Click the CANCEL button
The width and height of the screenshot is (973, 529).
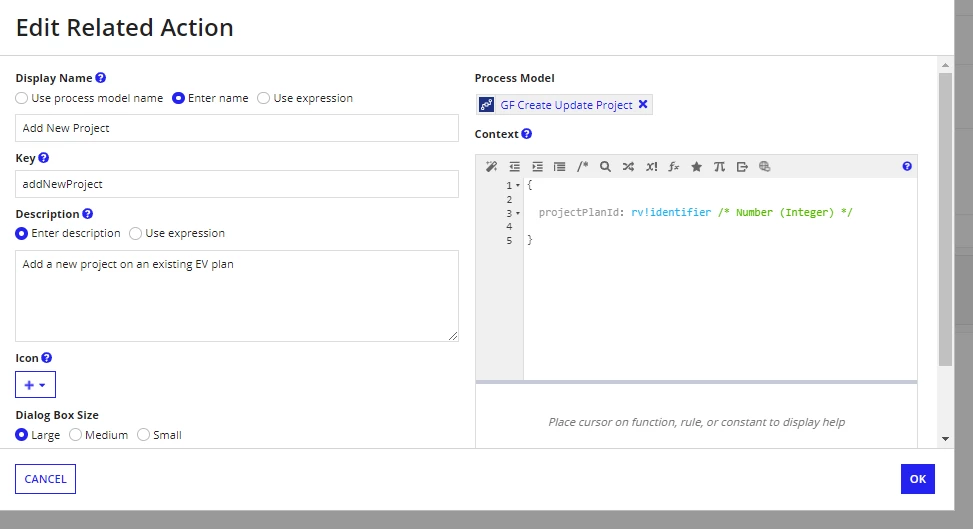(x=45, y=479)
